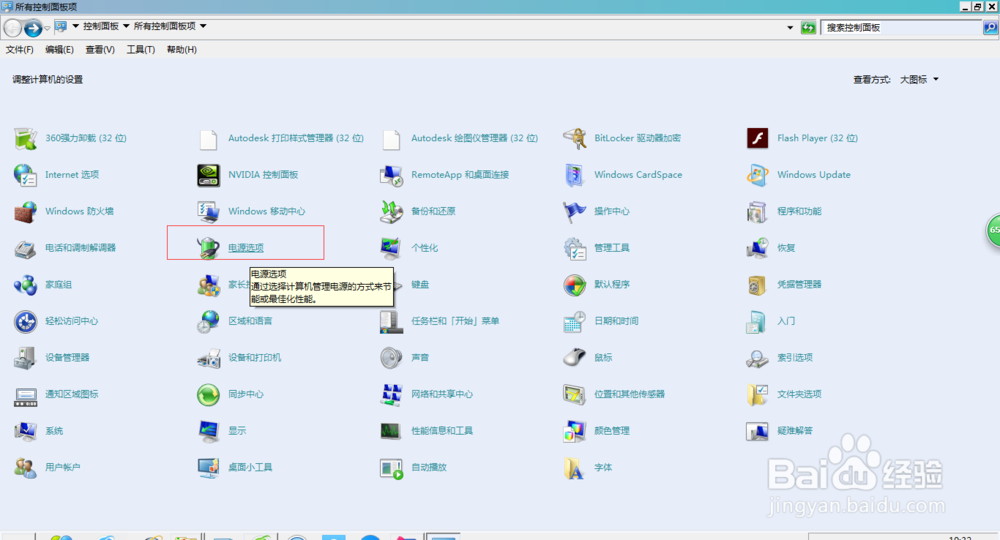Click the Windows Update icon
The height and width of the screenshot is (540, 1000).
point(757,175)
